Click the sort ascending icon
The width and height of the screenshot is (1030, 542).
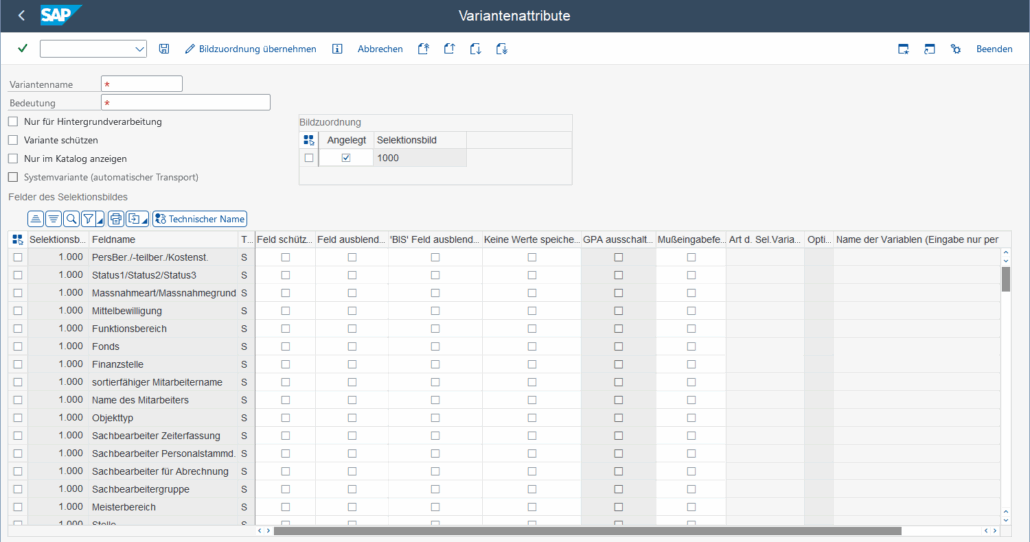35,219
